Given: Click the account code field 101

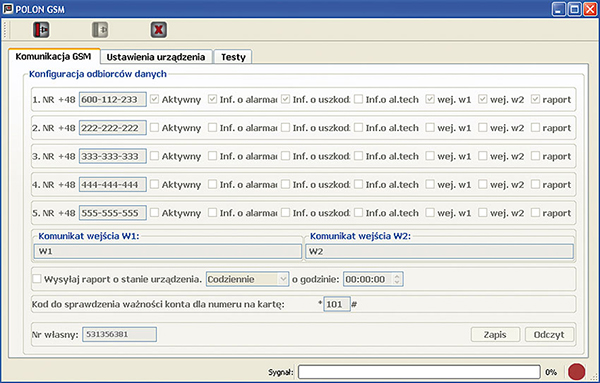Looking at the screenshot, I should (337, 304).
